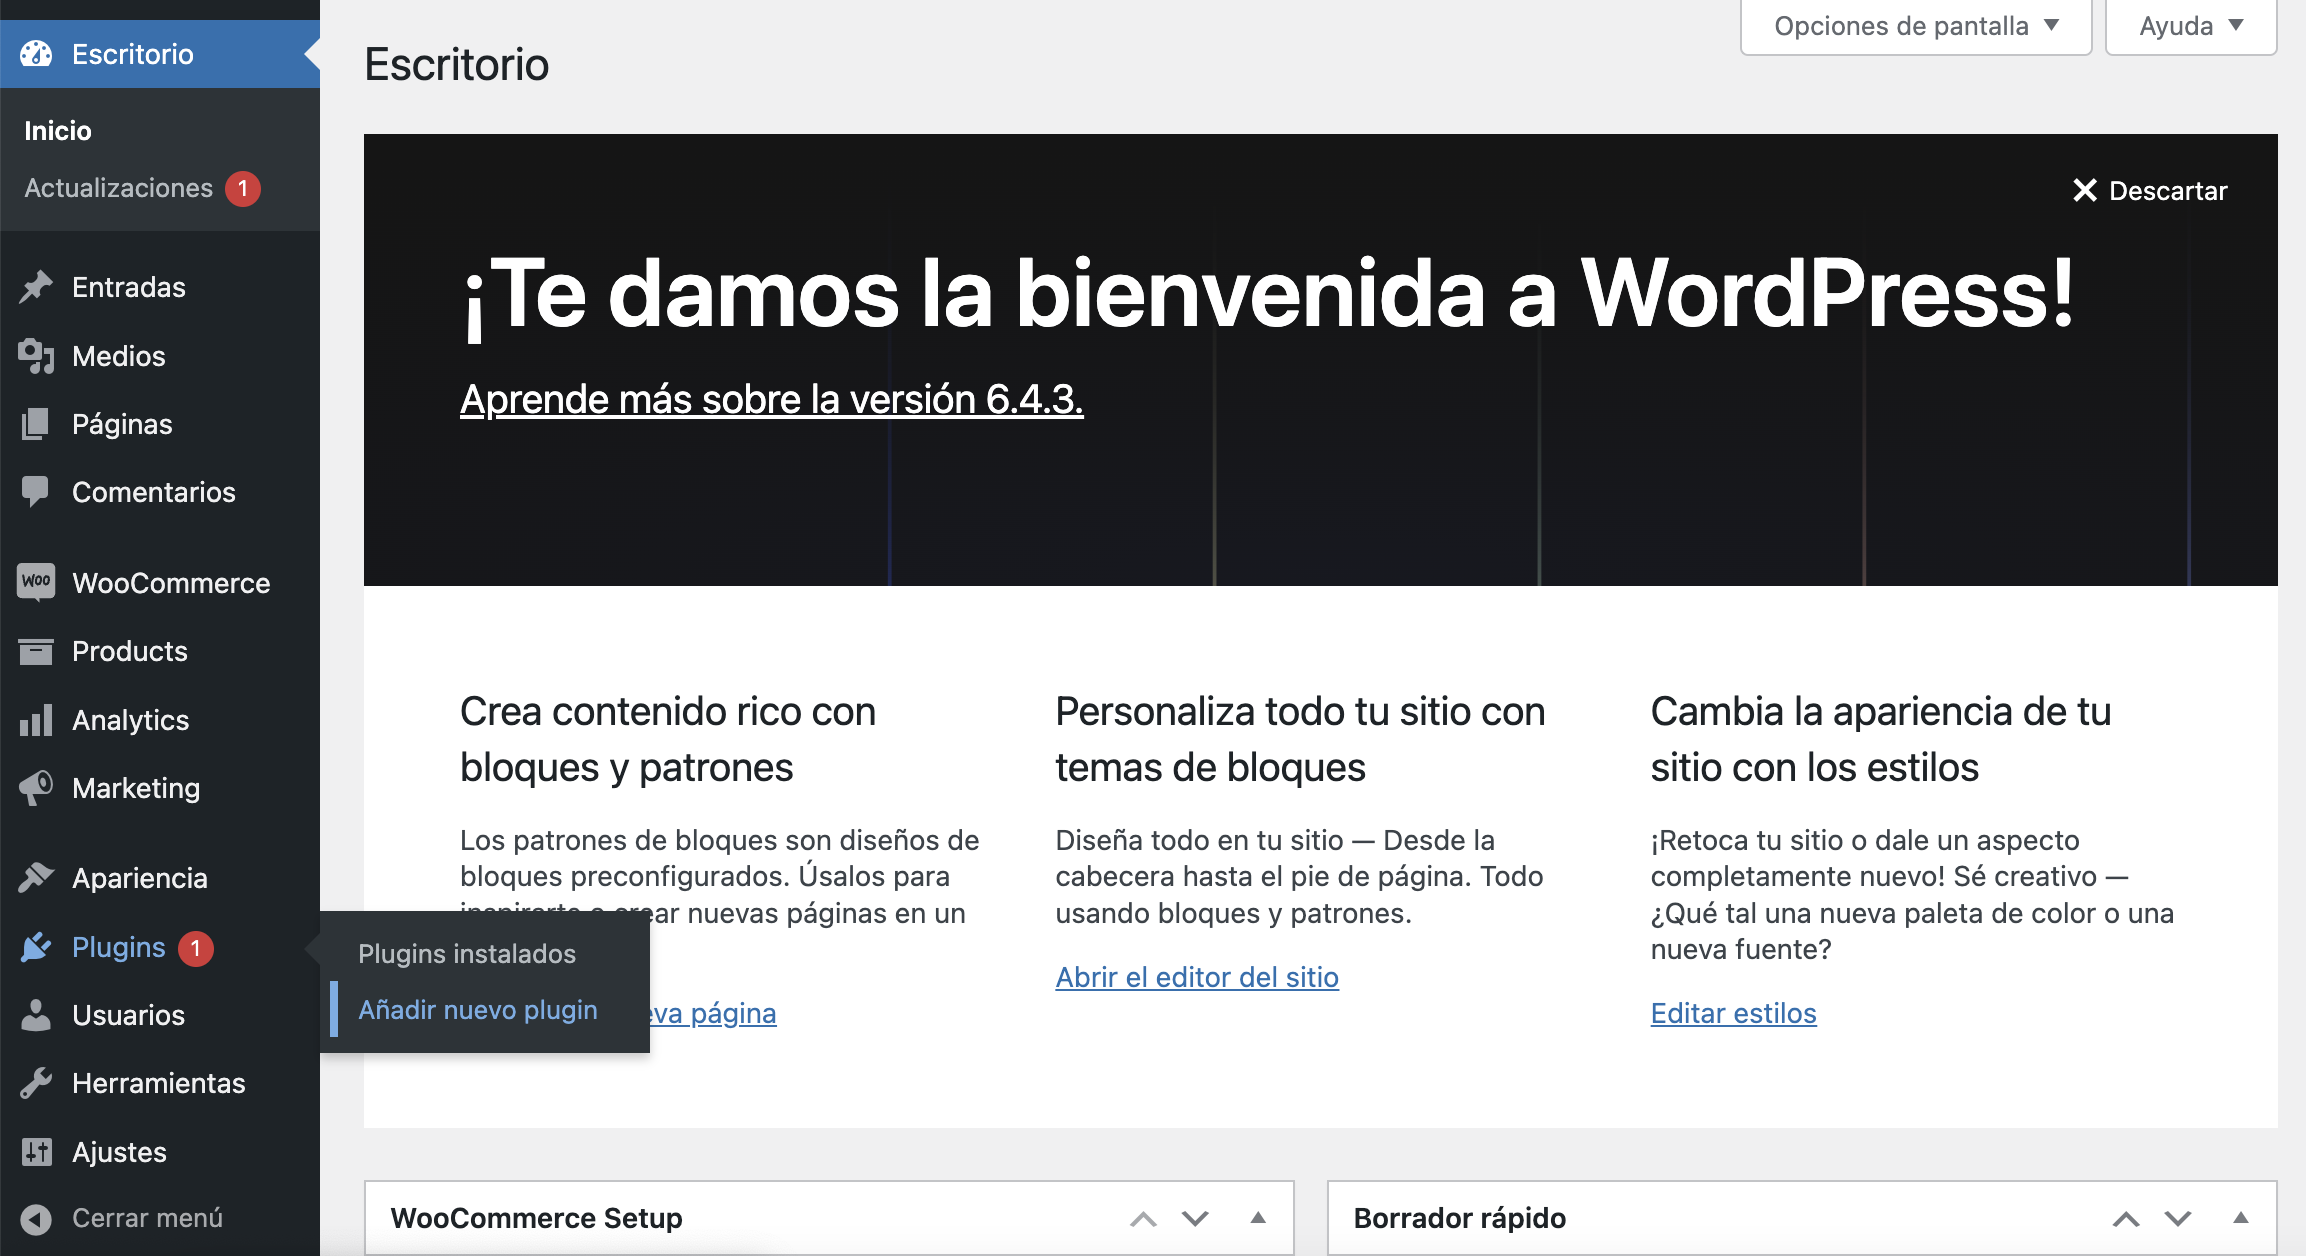Click Aprende más sobre la versión 6.4.3 link
2306x1256 pixels.
coord(772,401)
